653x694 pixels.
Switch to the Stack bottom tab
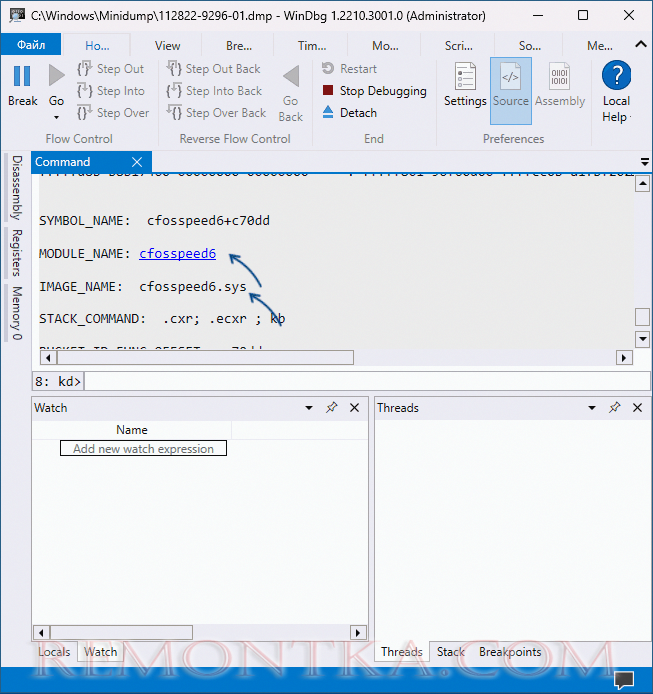click(451, 652)
